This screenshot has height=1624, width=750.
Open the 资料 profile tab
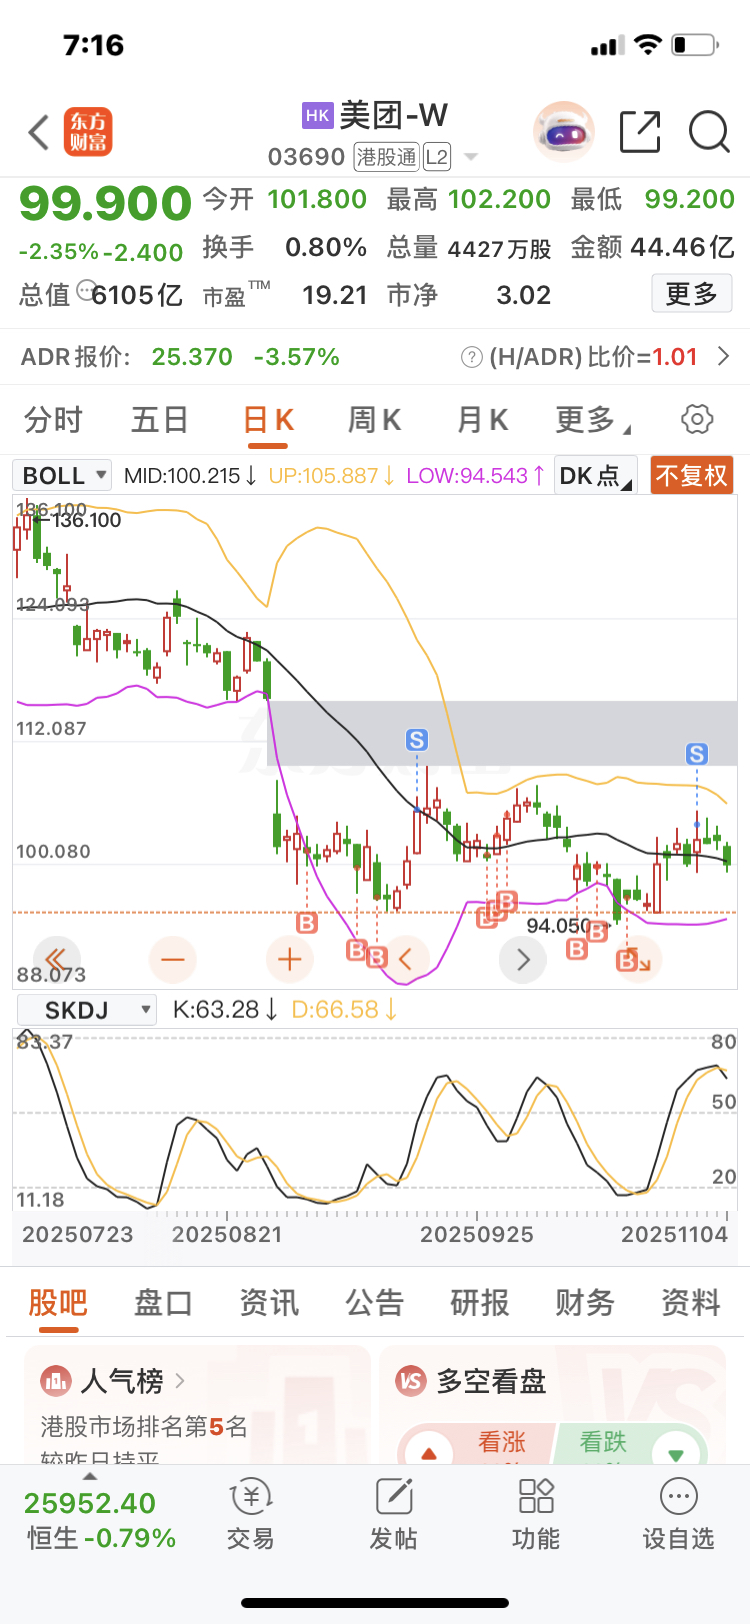[691, 1303]
